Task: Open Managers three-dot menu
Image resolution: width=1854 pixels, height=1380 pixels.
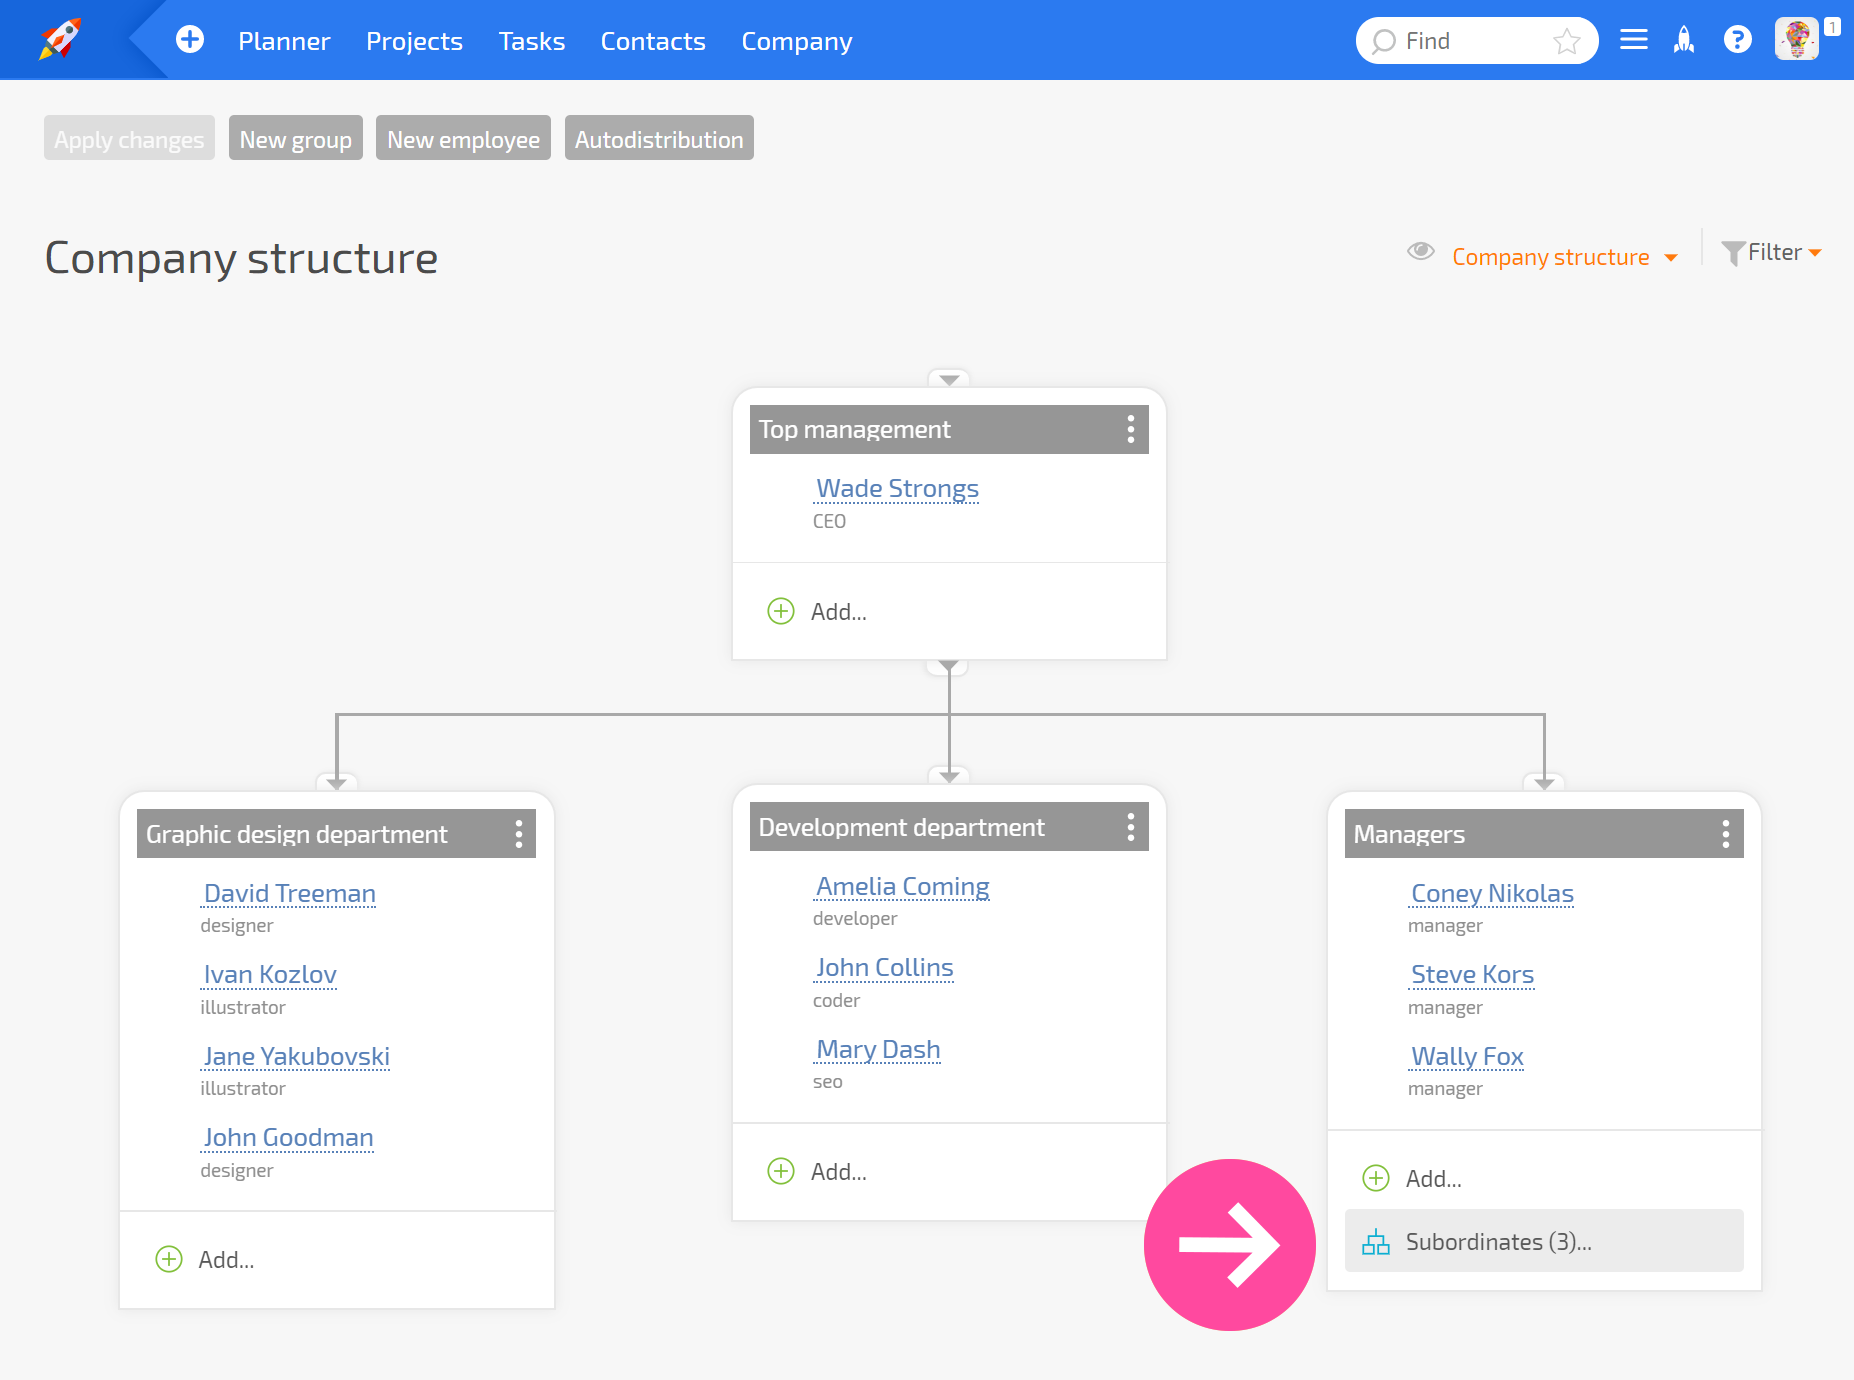Action: point(1726,834)
